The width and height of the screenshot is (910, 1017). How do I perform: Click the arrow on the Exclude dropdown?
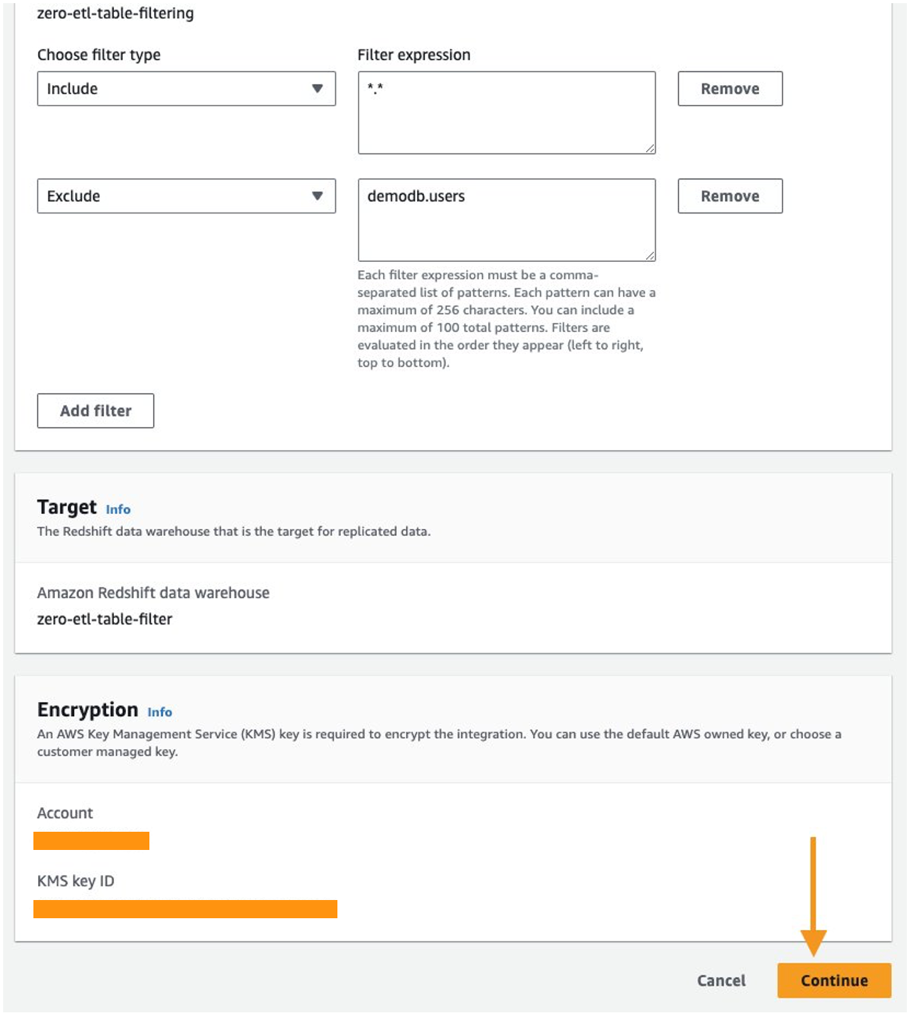point(317,197)
